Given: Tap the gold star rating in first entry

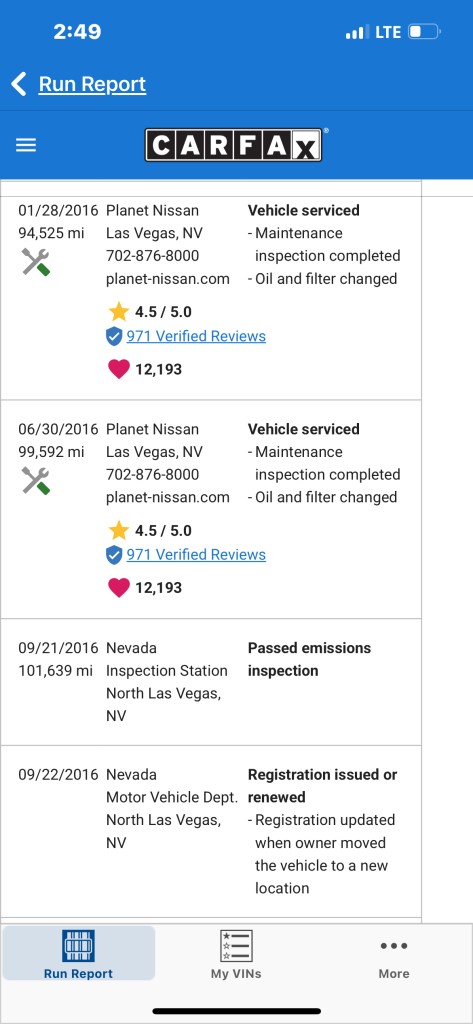Looking at the screenshot, I should (x=118, y=312).
